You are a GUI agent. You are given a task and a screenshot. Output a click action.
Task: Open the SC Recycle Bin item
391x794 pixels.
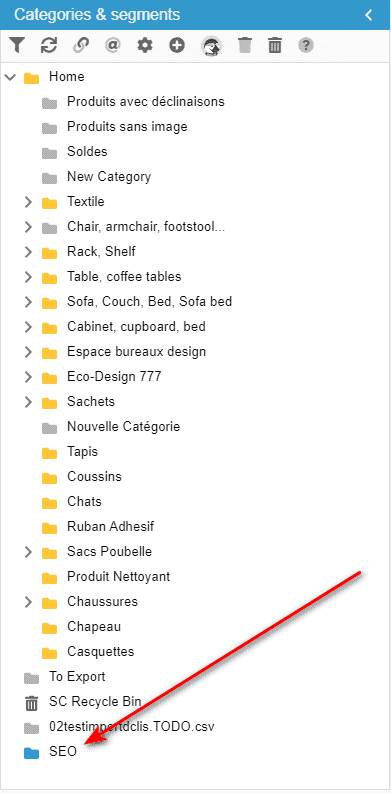click(x=95, y=702)
